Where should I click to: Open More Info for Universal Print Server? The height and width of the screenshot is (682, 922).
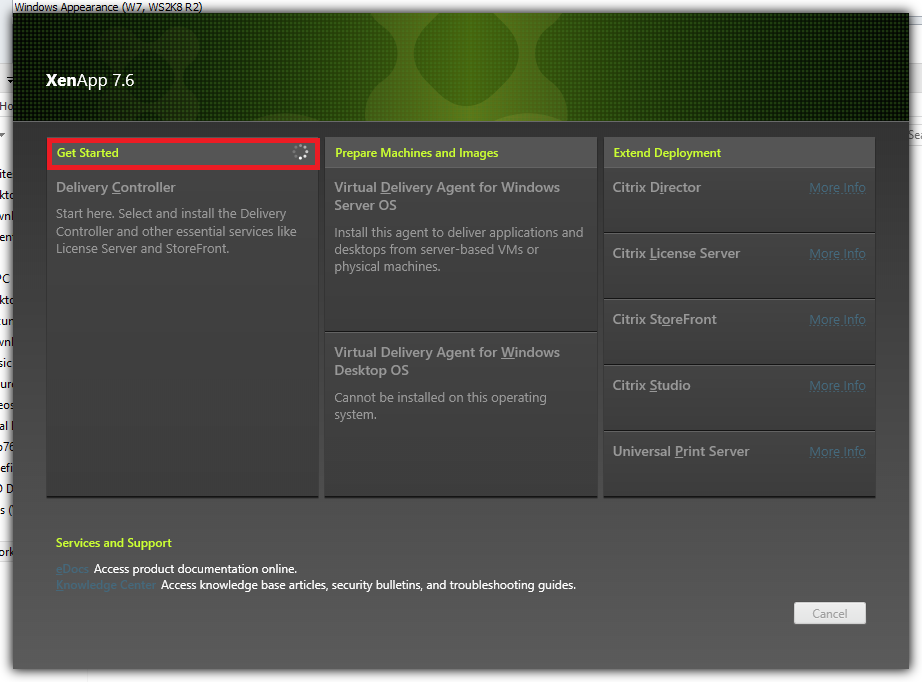pos(837,451)
